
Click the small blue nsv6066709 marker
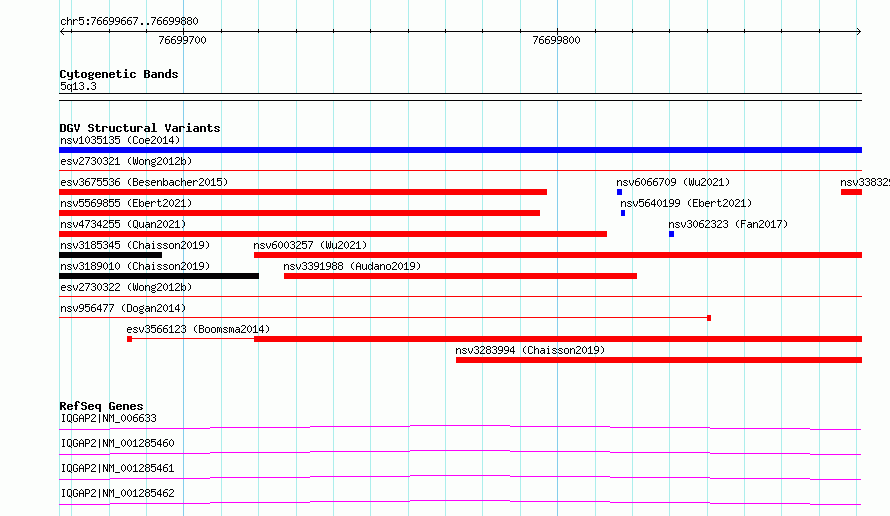click(x=619, y=192)
